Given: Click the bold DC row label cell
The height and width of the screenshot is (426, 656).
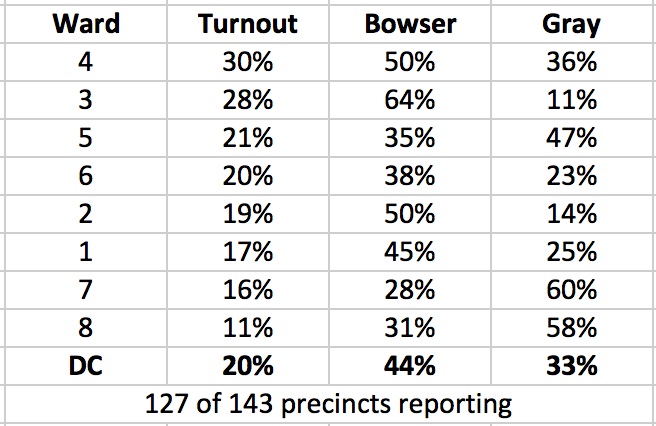Looking at the screenshot, I should pyautogui.click(x=86, y=366).
